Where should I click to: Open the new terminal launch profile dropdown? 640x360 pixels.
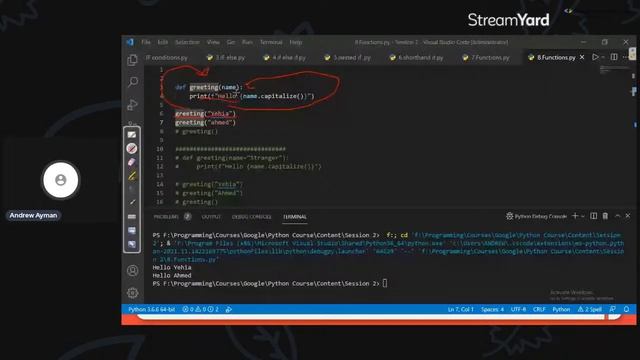(583, 216)
